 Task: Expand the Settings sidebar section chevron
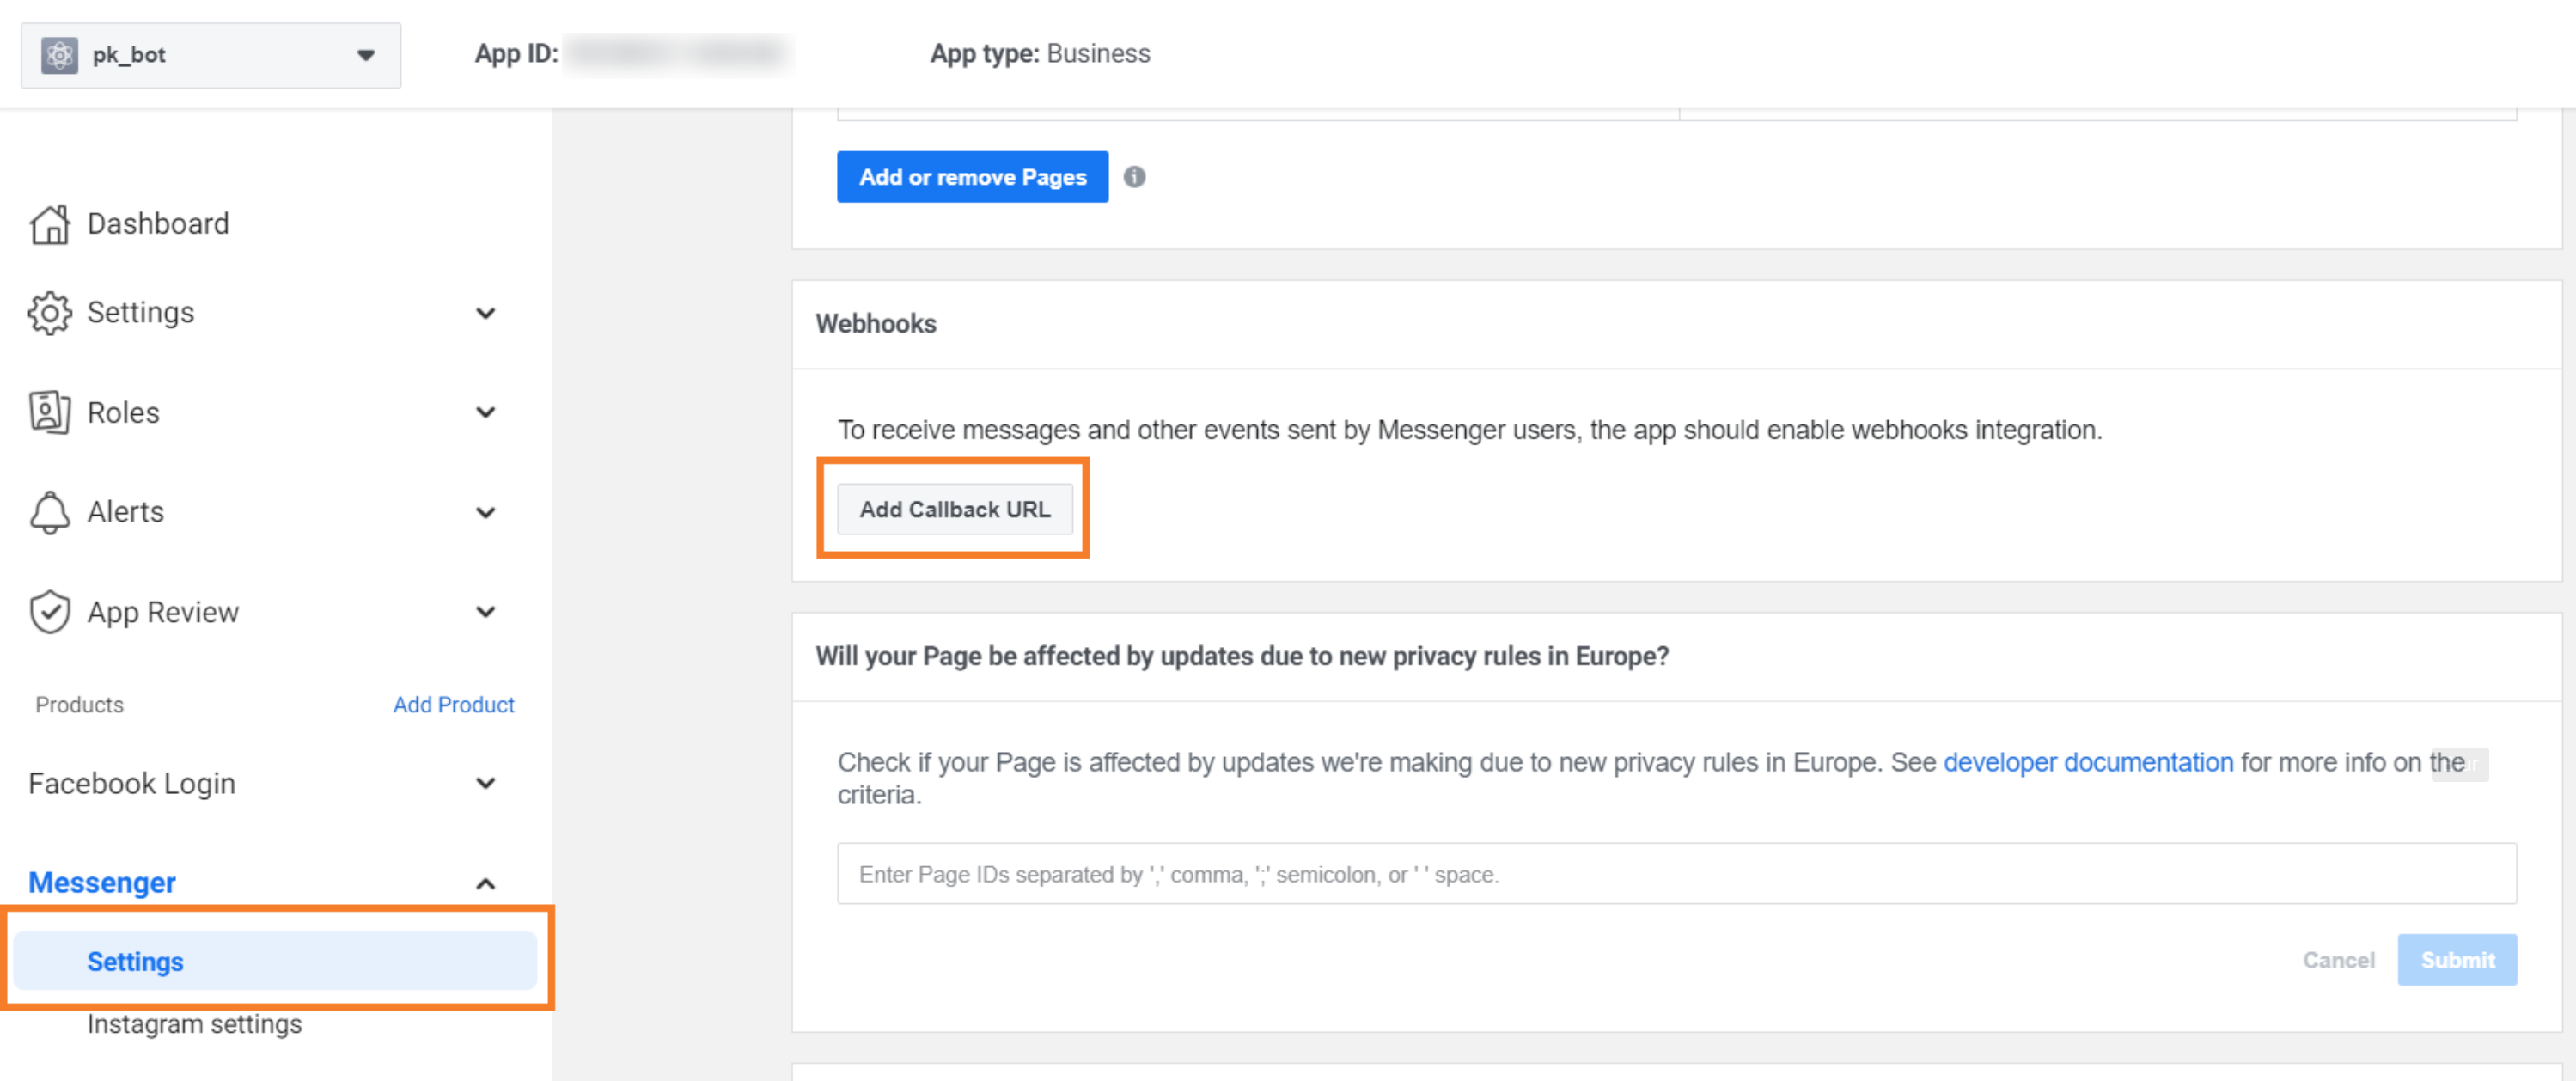click(x=486, y=313)
